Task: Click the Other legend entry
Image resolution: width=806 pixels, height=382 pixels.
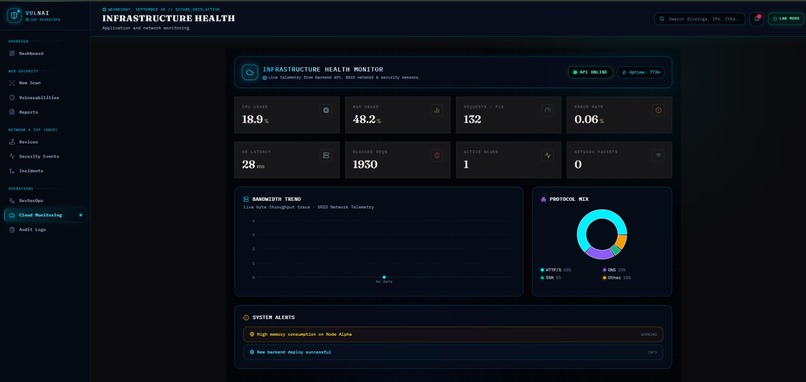Action: [x=616, y=278]
